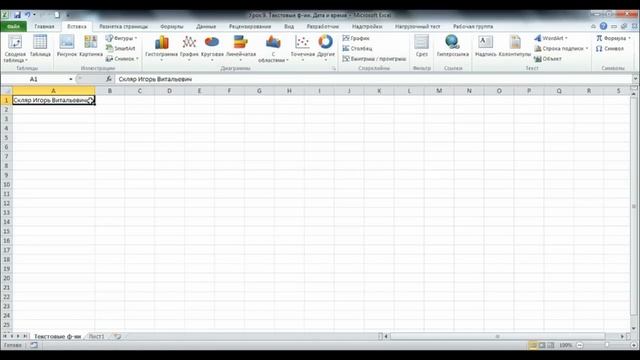The height and width of the screenshot is (360, 640).
Task: Adjust the zoom slider handle
Action: pos(607,345)
